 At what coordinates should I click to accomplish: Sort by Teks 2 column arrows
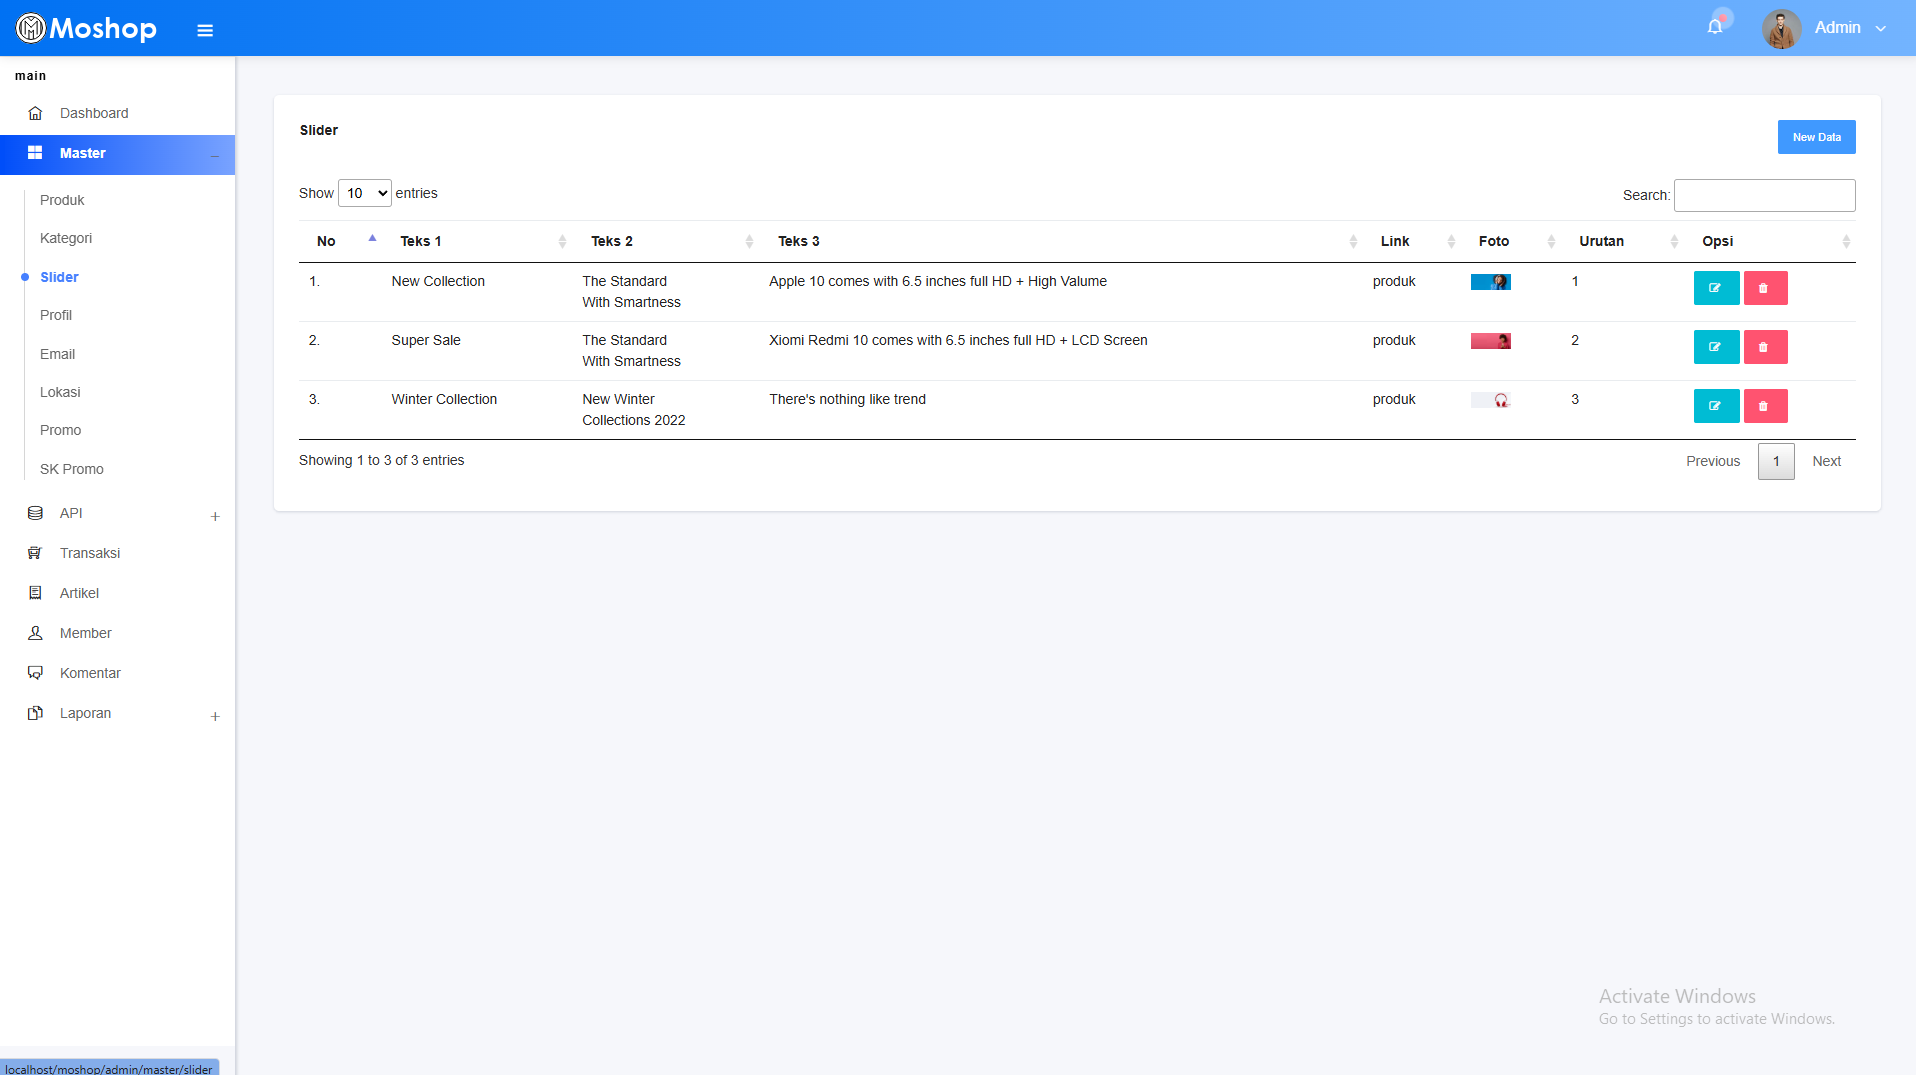749,241
